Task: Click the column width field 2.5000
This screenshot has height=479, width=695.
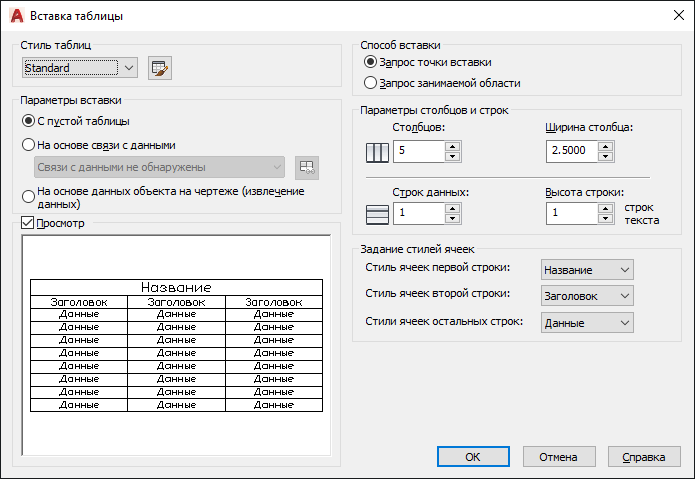Action: [572, 152]
